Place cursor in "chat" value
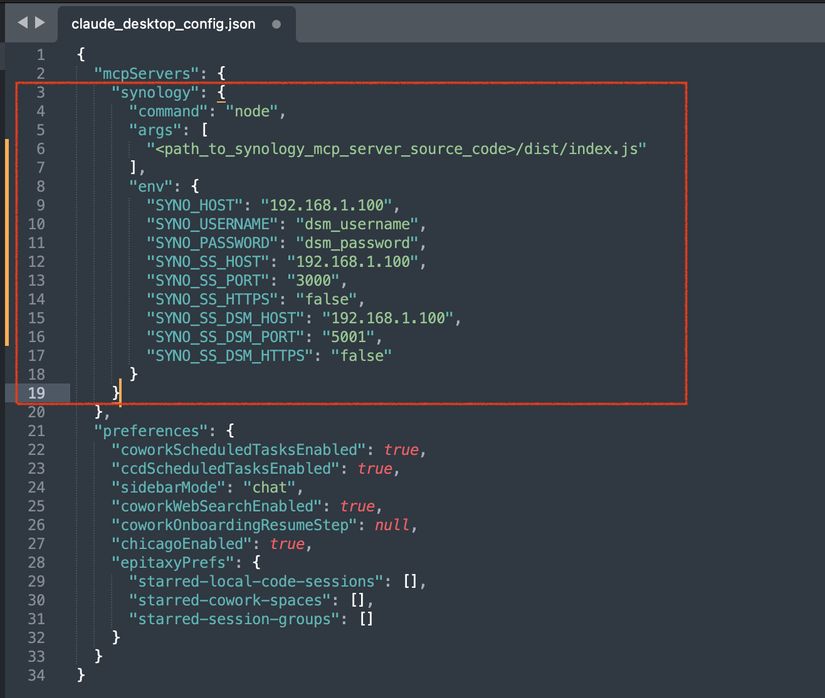Image resolution: width=825 pixels, height=698 pixels. [x=269, y=487]
